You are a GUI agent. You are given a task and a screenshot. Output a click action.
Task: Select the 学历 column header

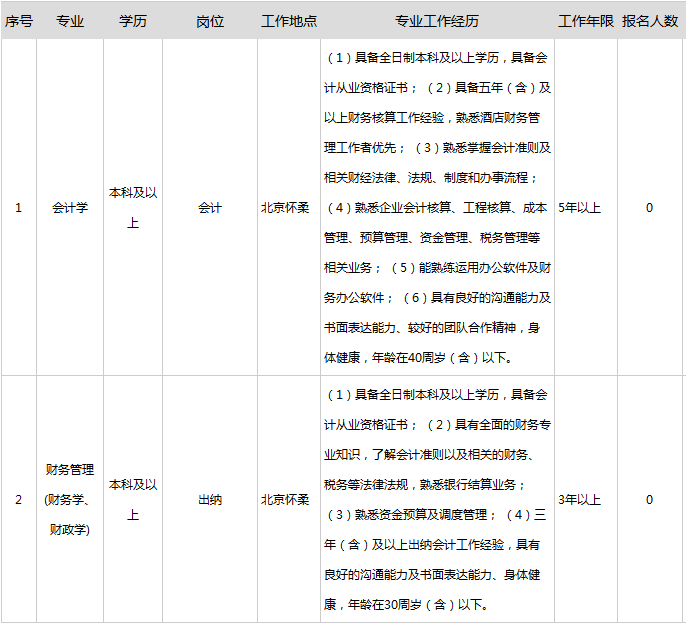point(133,21)
